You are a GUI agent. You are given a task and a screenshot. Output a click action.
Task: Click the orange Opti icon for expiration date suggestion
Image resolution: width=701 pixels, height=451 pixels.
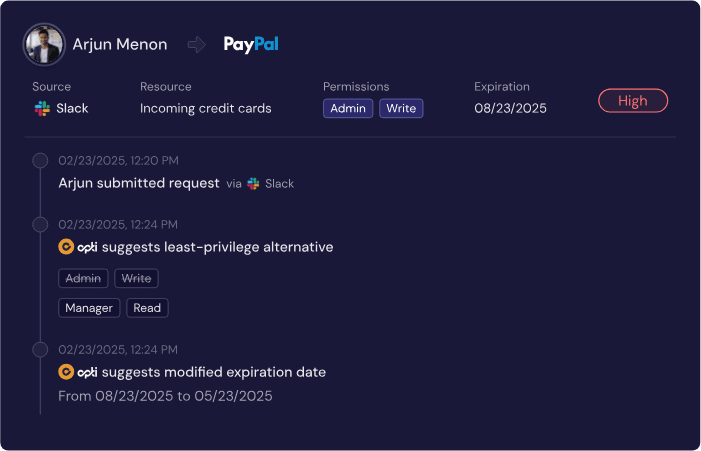point(66,372)
